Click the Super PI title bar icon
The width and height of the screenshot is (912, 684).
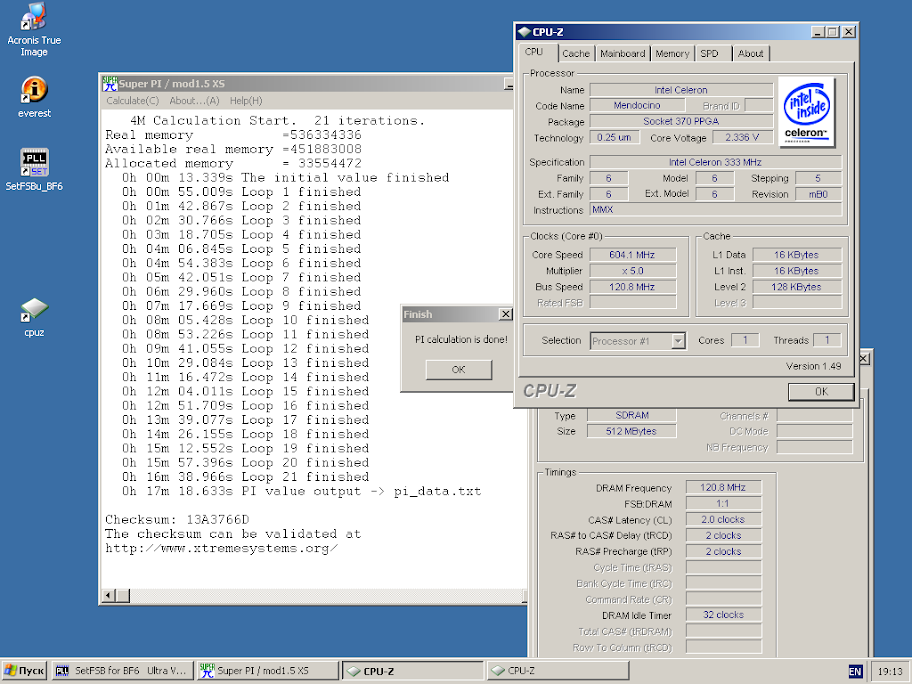click(110, 84)
